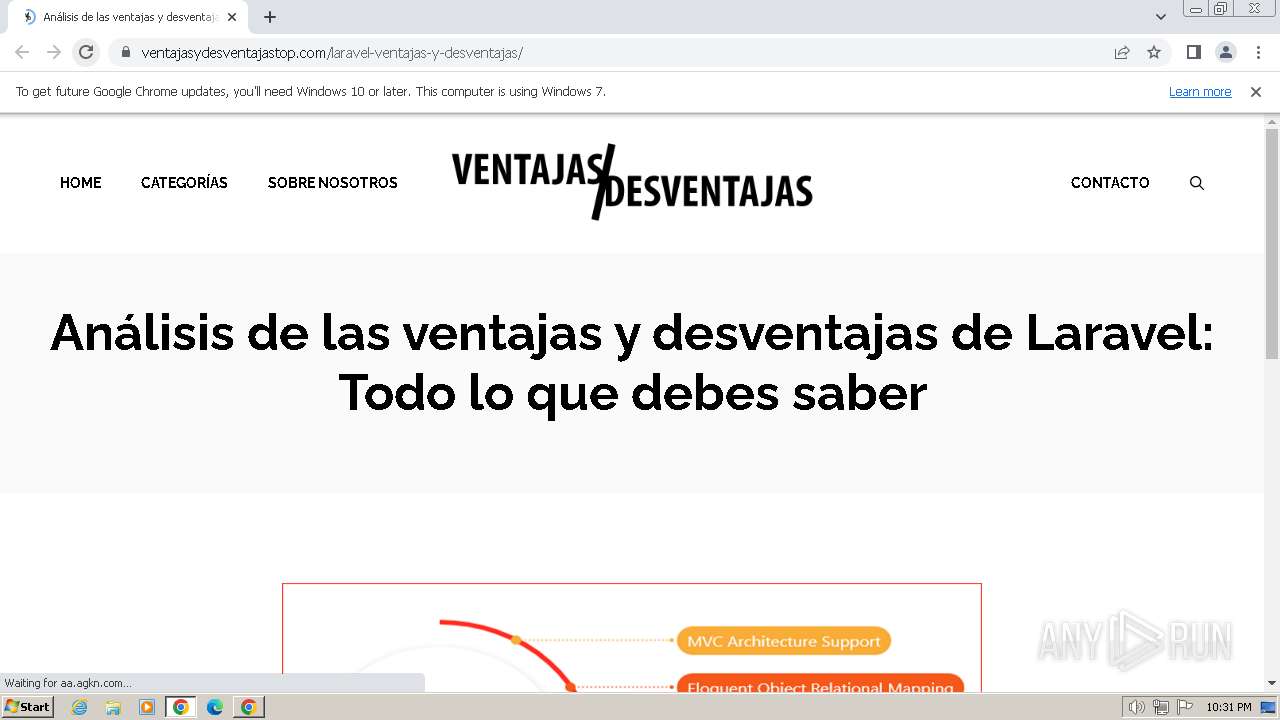Click the network tray icon
This screenshot has width=1280, height=720.
pos(1161,707)
